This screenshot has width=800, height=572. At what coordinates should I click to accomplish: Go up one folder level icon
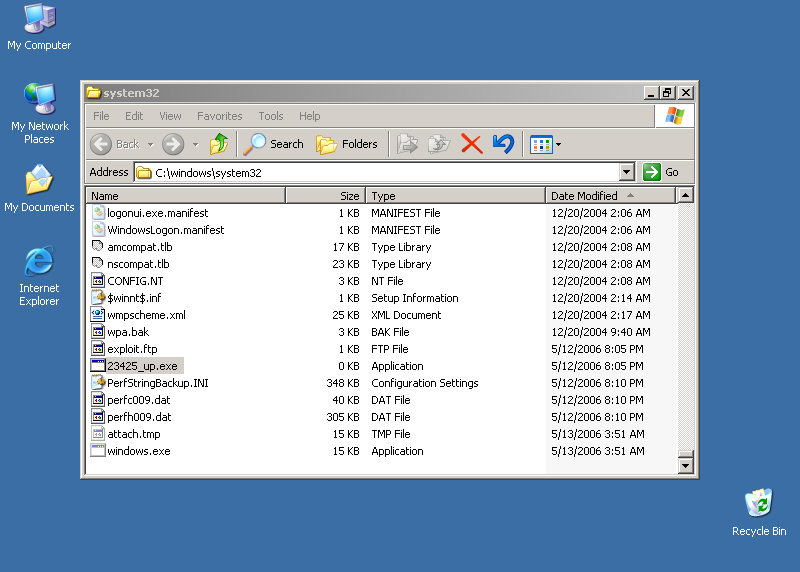pos(219,144)
